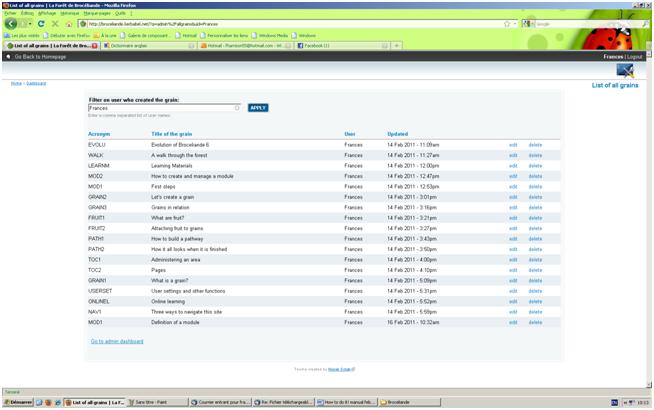Open the 'À la une' bookmark folder
The width and height of the screenshot is (654, 410).
(105, 35)
